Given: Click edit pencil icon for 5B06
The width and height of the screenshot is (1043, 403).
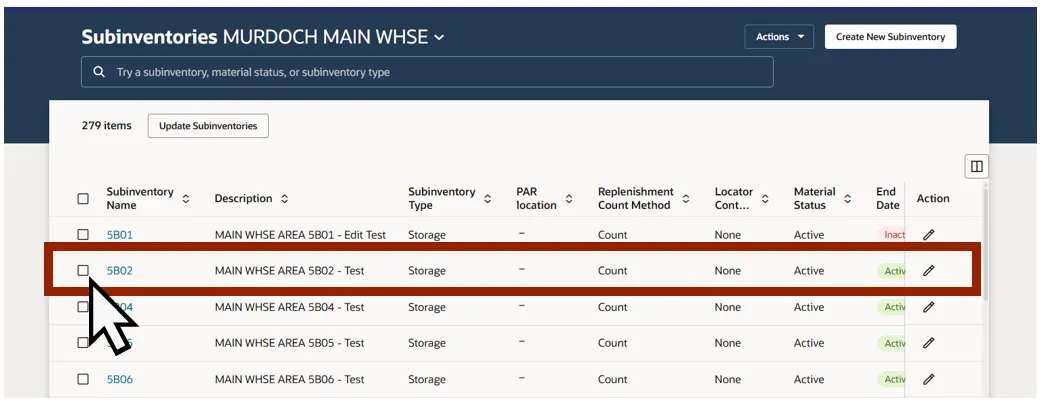Looking at the screenshot, I should [x=928, y=379].
